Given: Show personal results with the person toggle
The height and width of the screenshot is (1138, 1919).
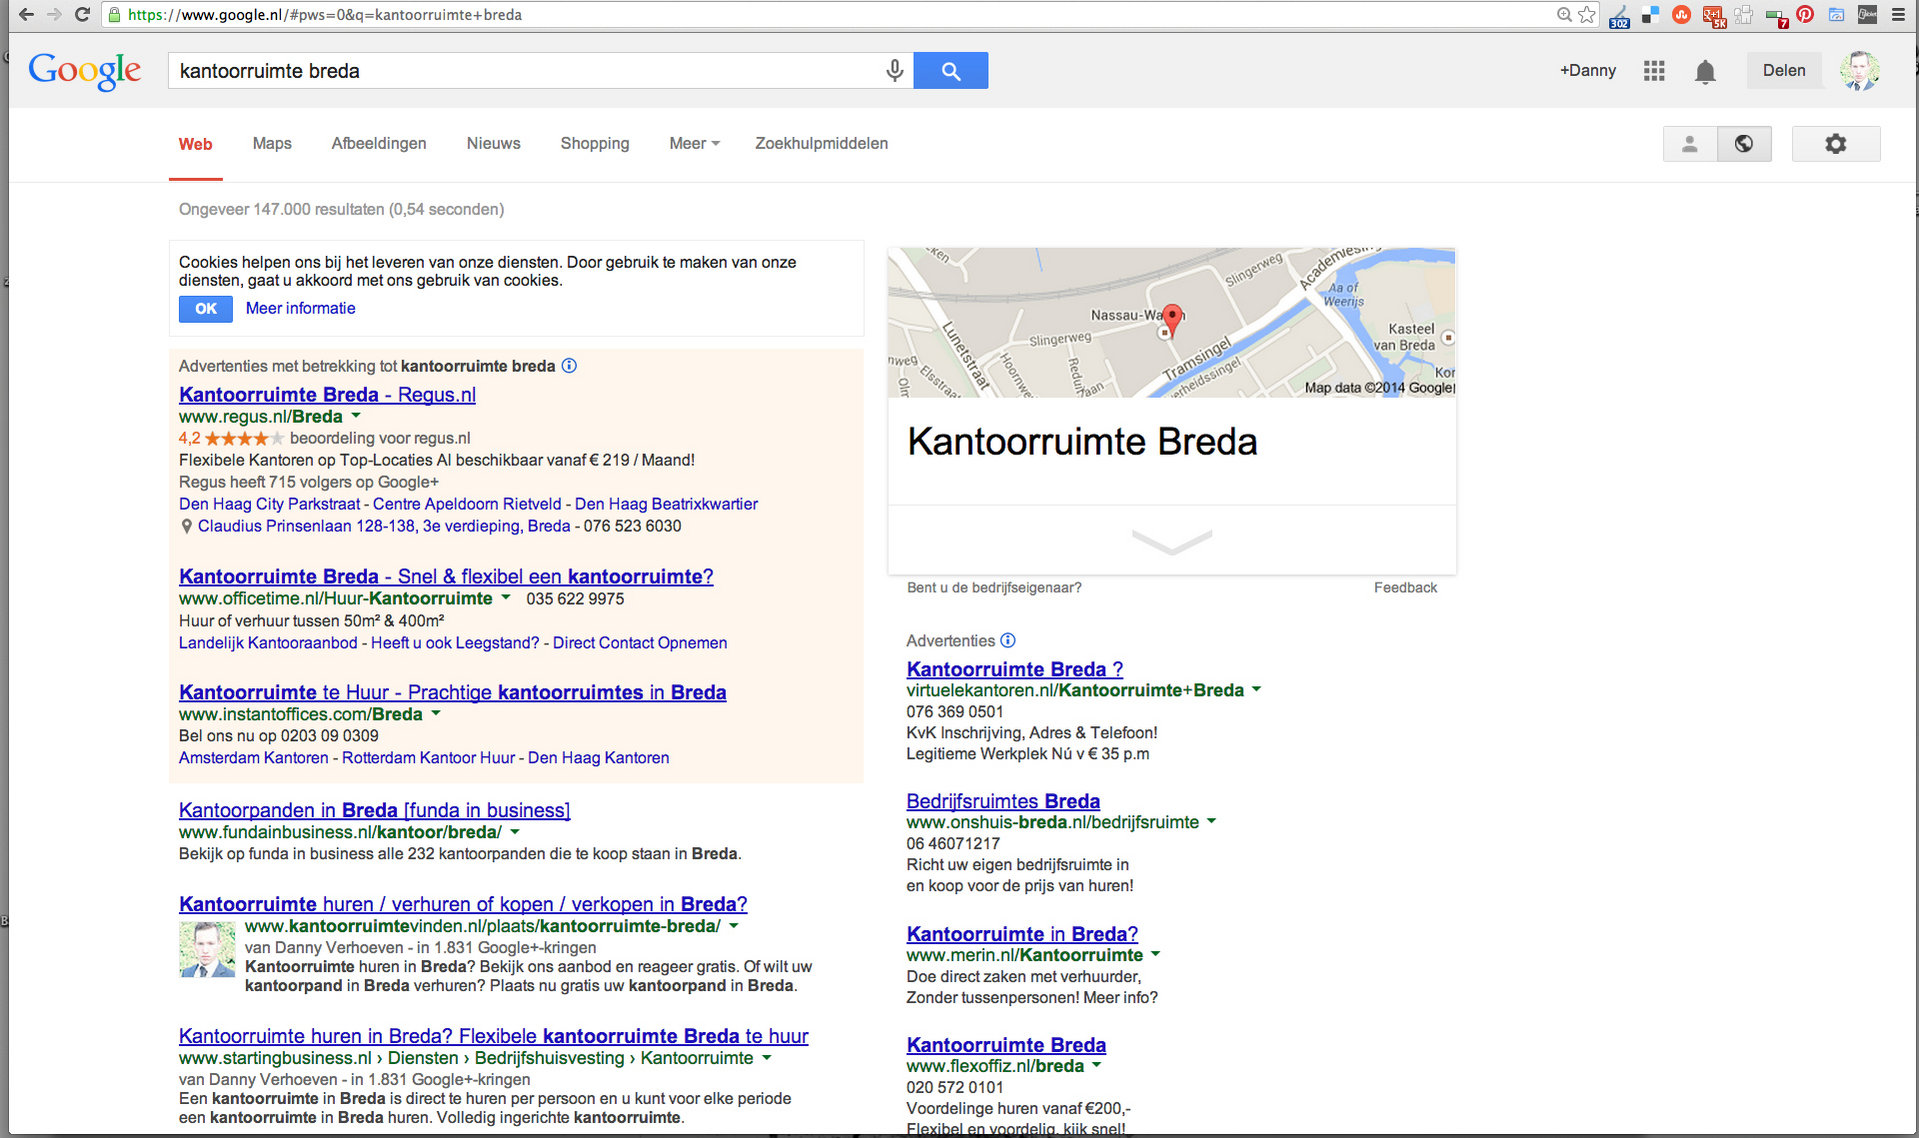Looking at the screenshot, I should [1690, 143].
